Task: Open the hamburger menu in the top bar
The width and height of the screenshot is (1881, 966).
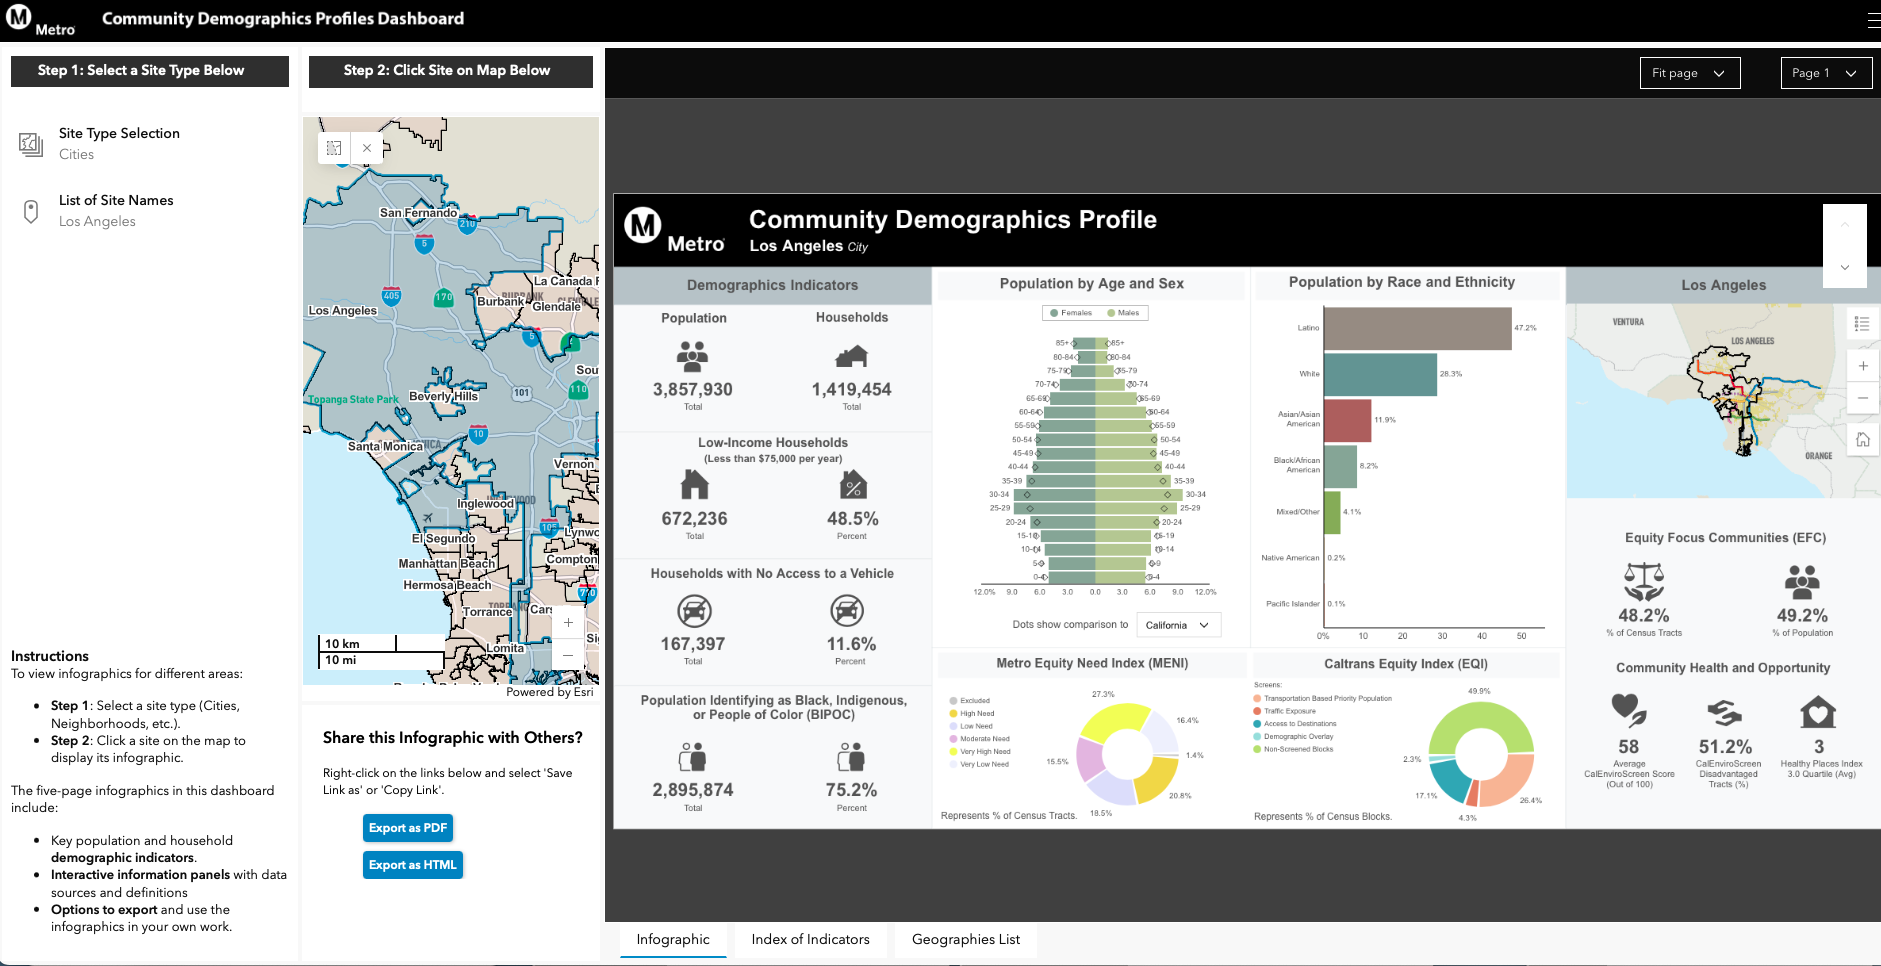Action: tap(1873, 19)
